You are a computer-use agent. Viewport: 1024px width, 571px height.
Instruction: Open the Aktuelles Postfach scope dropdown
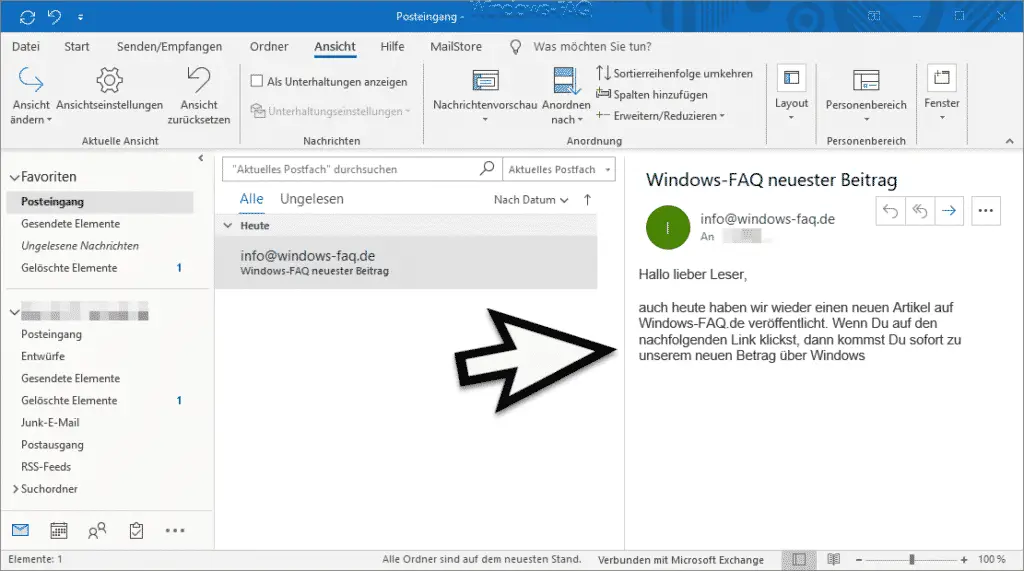560,169
